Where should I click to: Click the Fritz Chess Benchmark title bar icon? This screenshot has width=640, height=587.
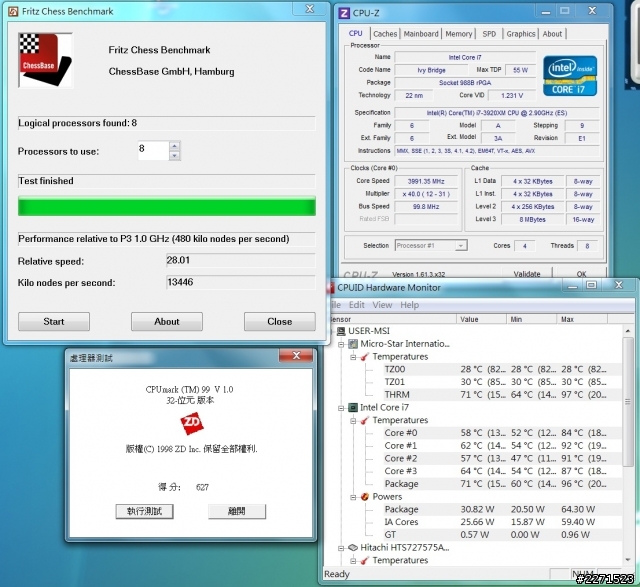(x=13, y=11)
